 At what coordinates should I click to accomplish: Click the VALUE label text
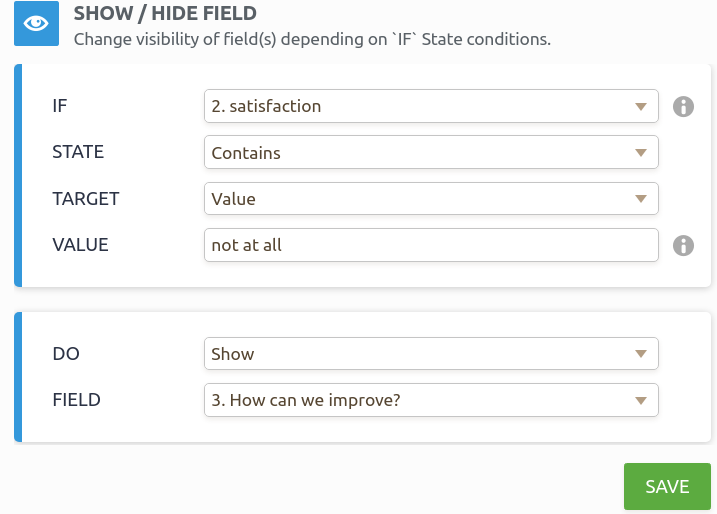tap(80, 245)
